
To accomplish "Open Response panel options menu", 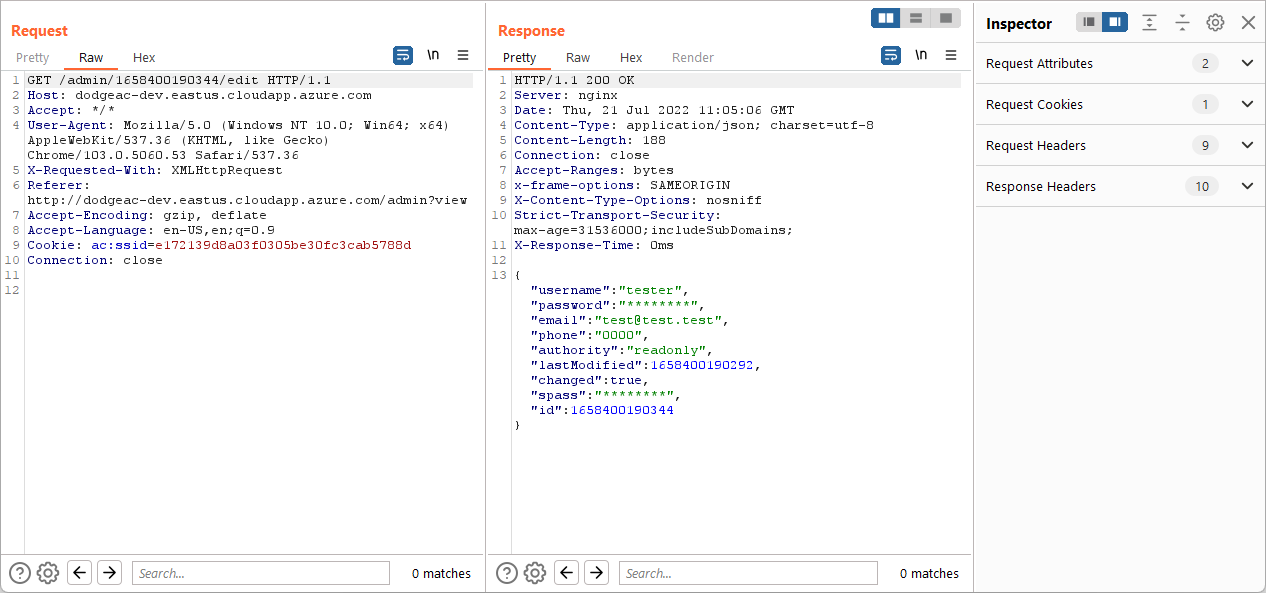I will point(951,55).
